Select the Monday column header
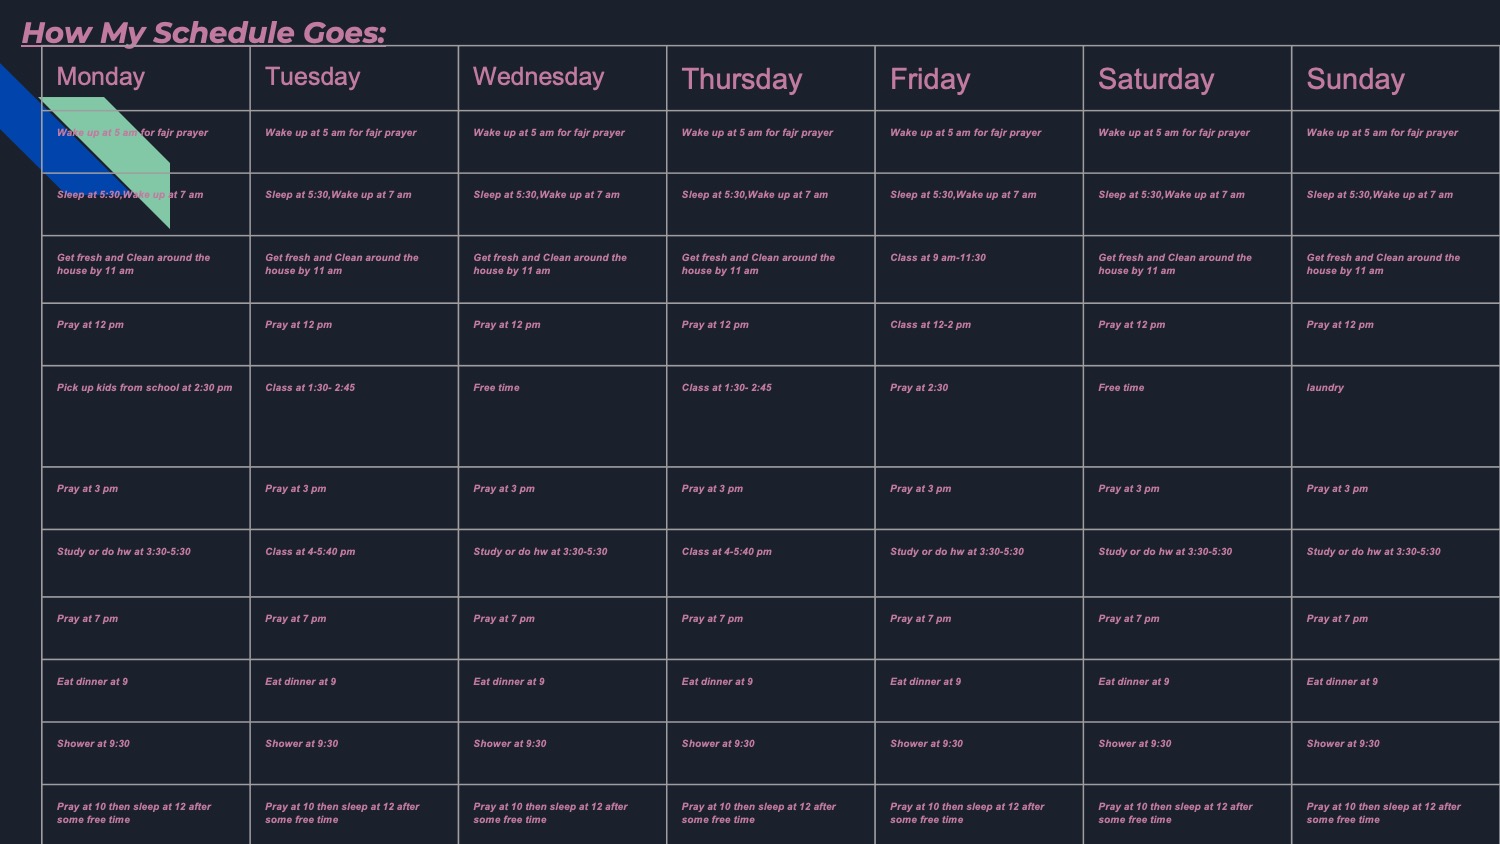 [101, 77]
